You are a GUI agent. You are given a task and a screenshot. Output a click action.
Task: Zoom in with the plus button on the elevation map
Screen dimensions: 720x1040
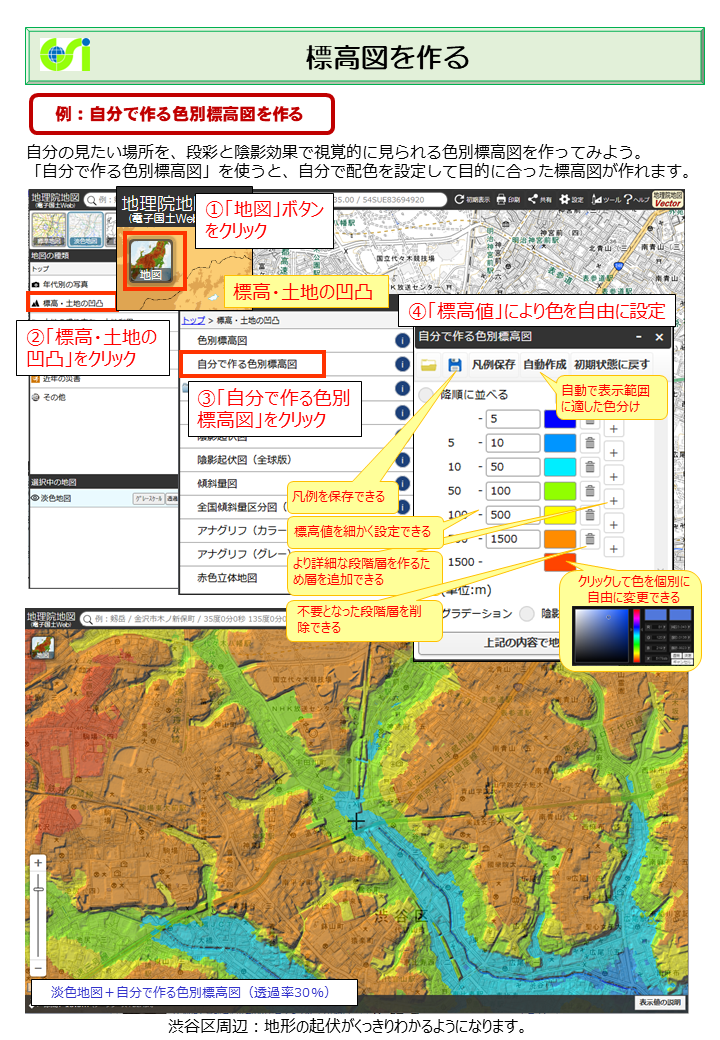click(38, 863)
